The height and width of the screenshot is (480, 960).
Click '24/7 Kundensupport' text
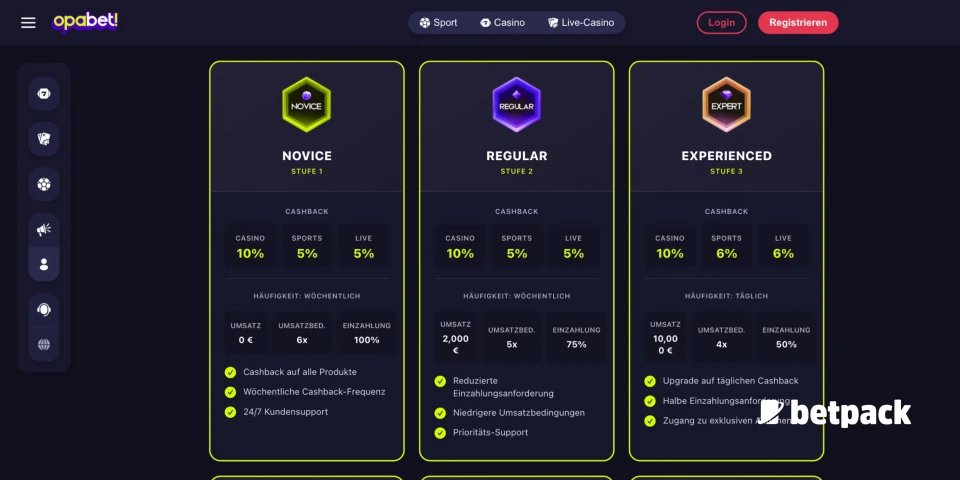[x=286, y=412]
